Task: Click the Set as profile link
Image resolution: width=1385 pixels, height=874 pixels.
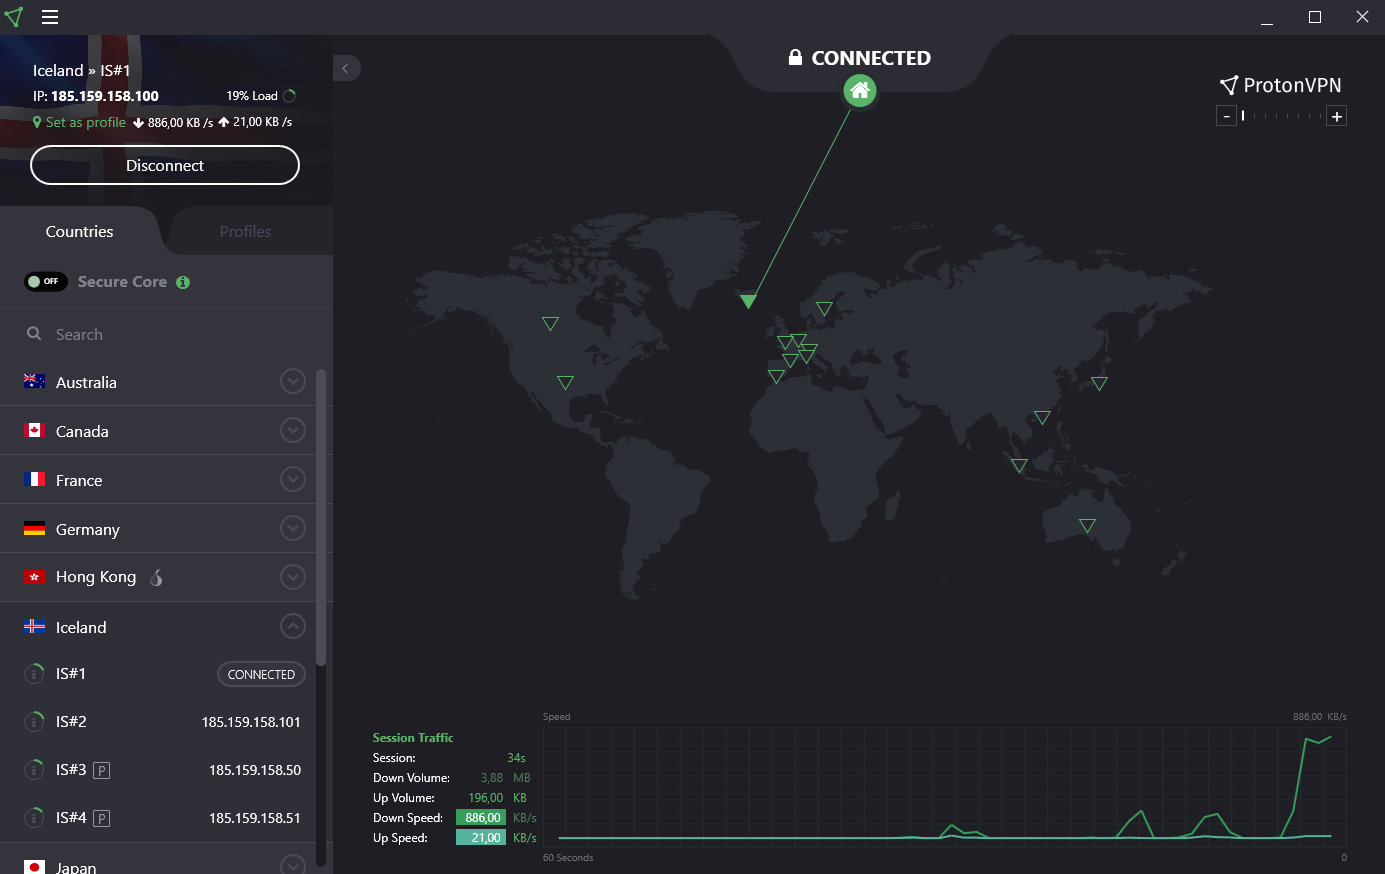Action: point(86,122)
